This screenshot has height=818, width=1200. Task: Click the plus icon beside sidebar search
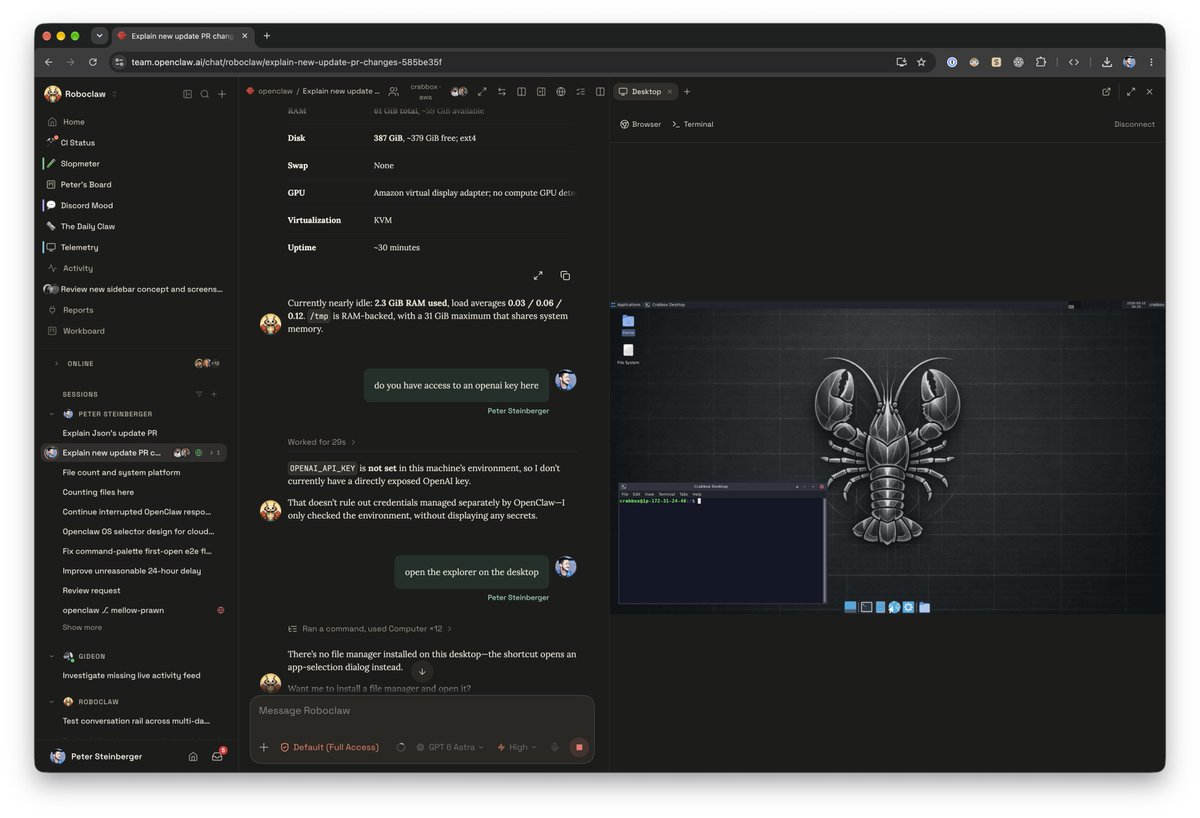[222, 94]
